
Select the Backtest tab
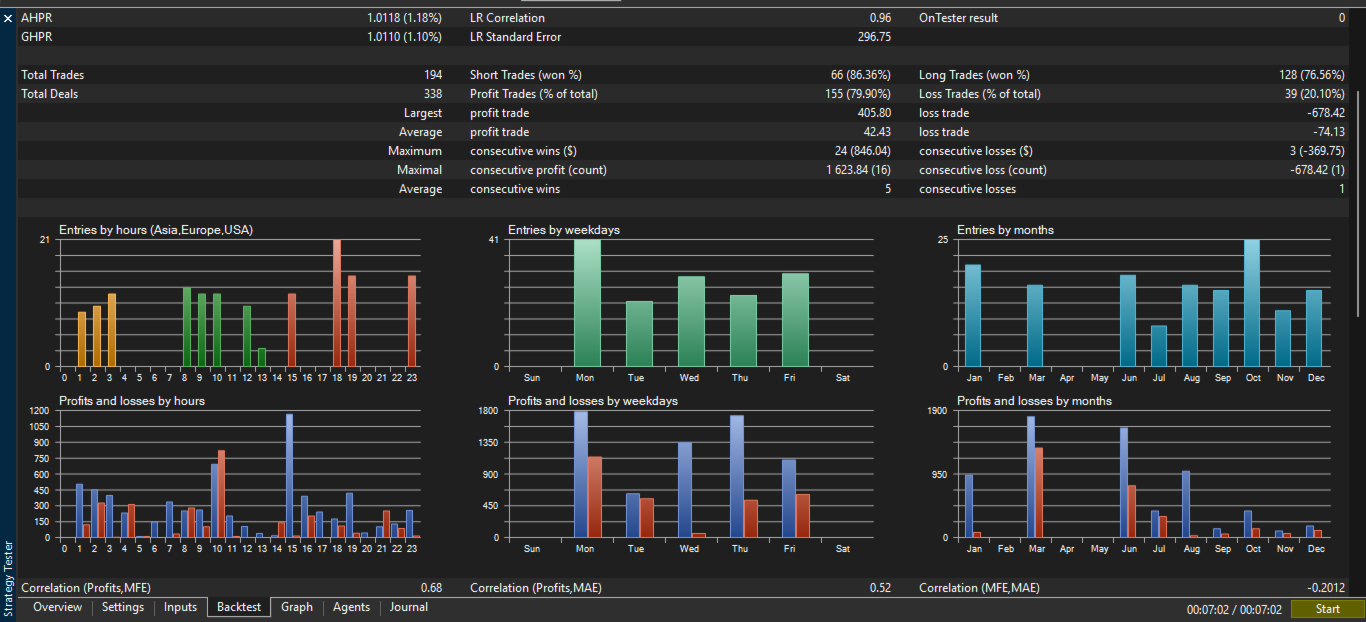(x=239, y=607)
